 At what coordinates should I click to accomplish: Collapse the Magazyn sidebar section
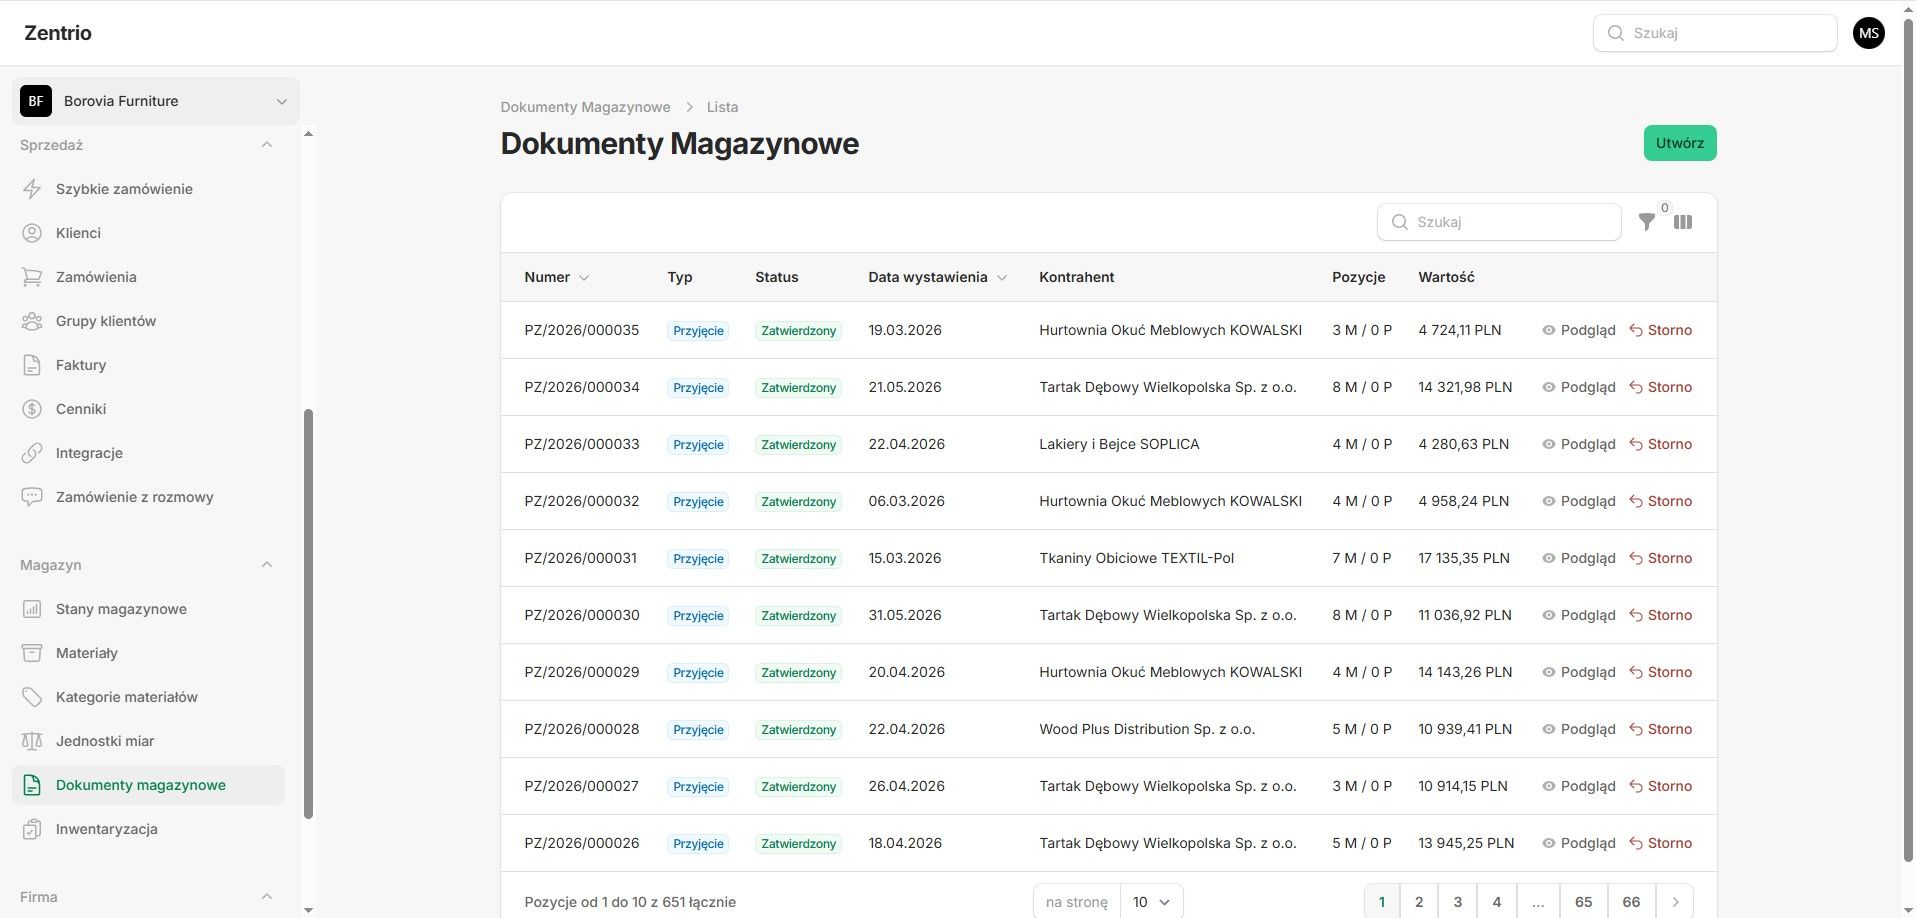(267, 565)
